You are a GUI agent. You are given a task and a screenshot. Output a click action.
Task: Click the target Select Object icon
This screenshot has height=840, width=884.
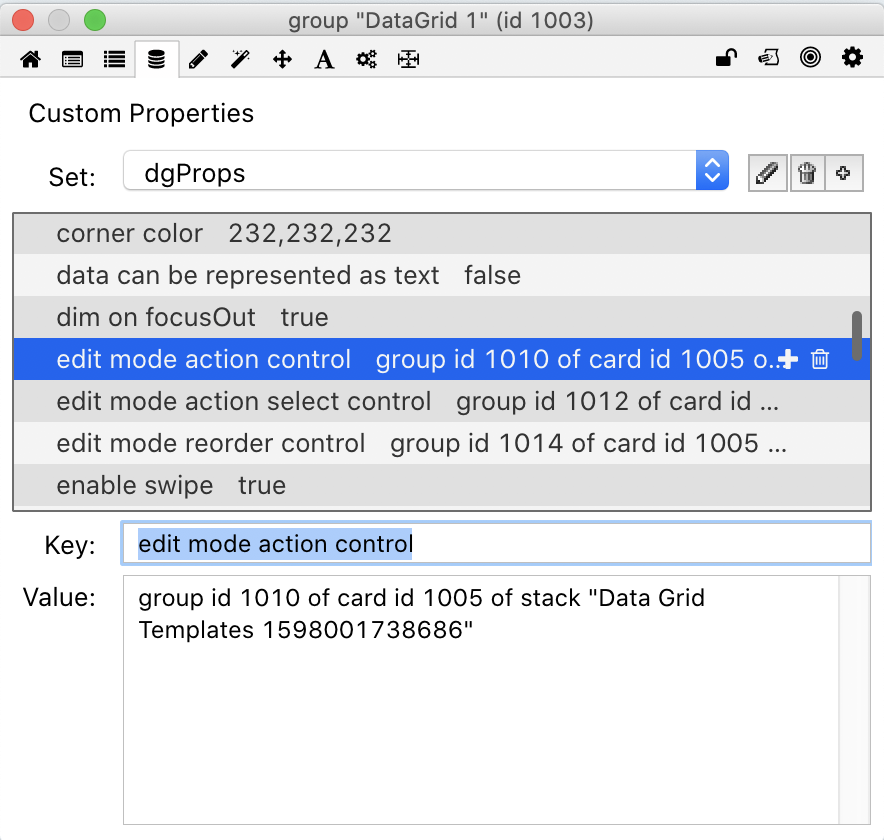click(x=810, y=58)
